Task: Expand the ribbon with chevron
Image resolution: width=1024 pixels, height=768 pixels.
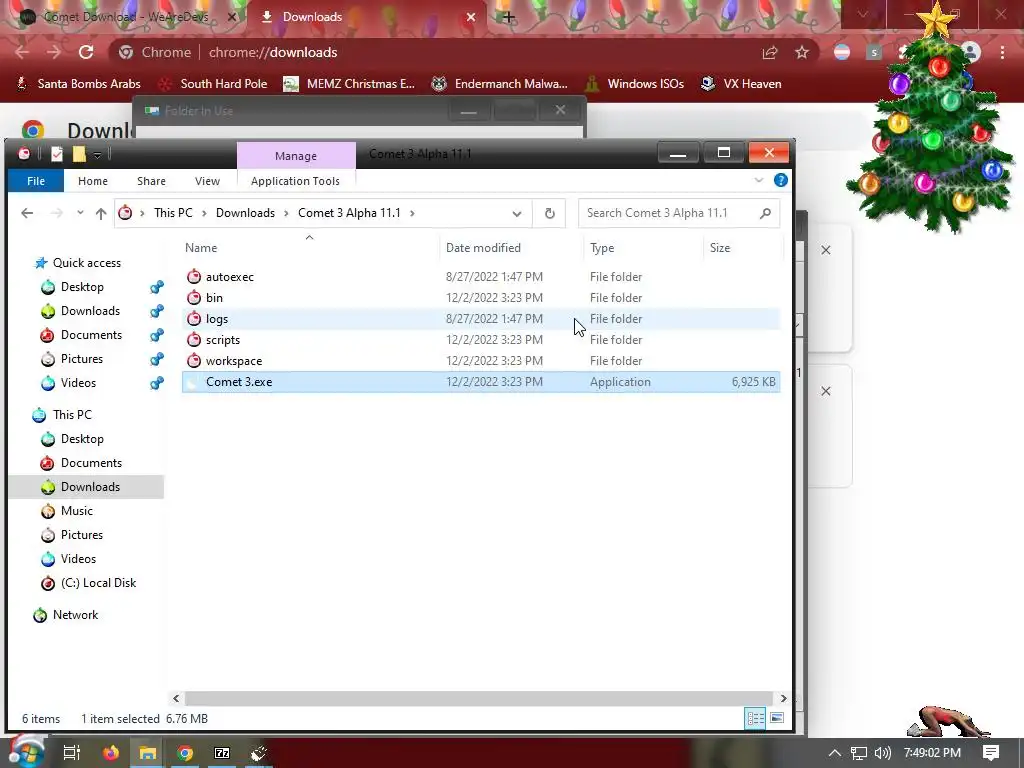Action: coord(759,180)
